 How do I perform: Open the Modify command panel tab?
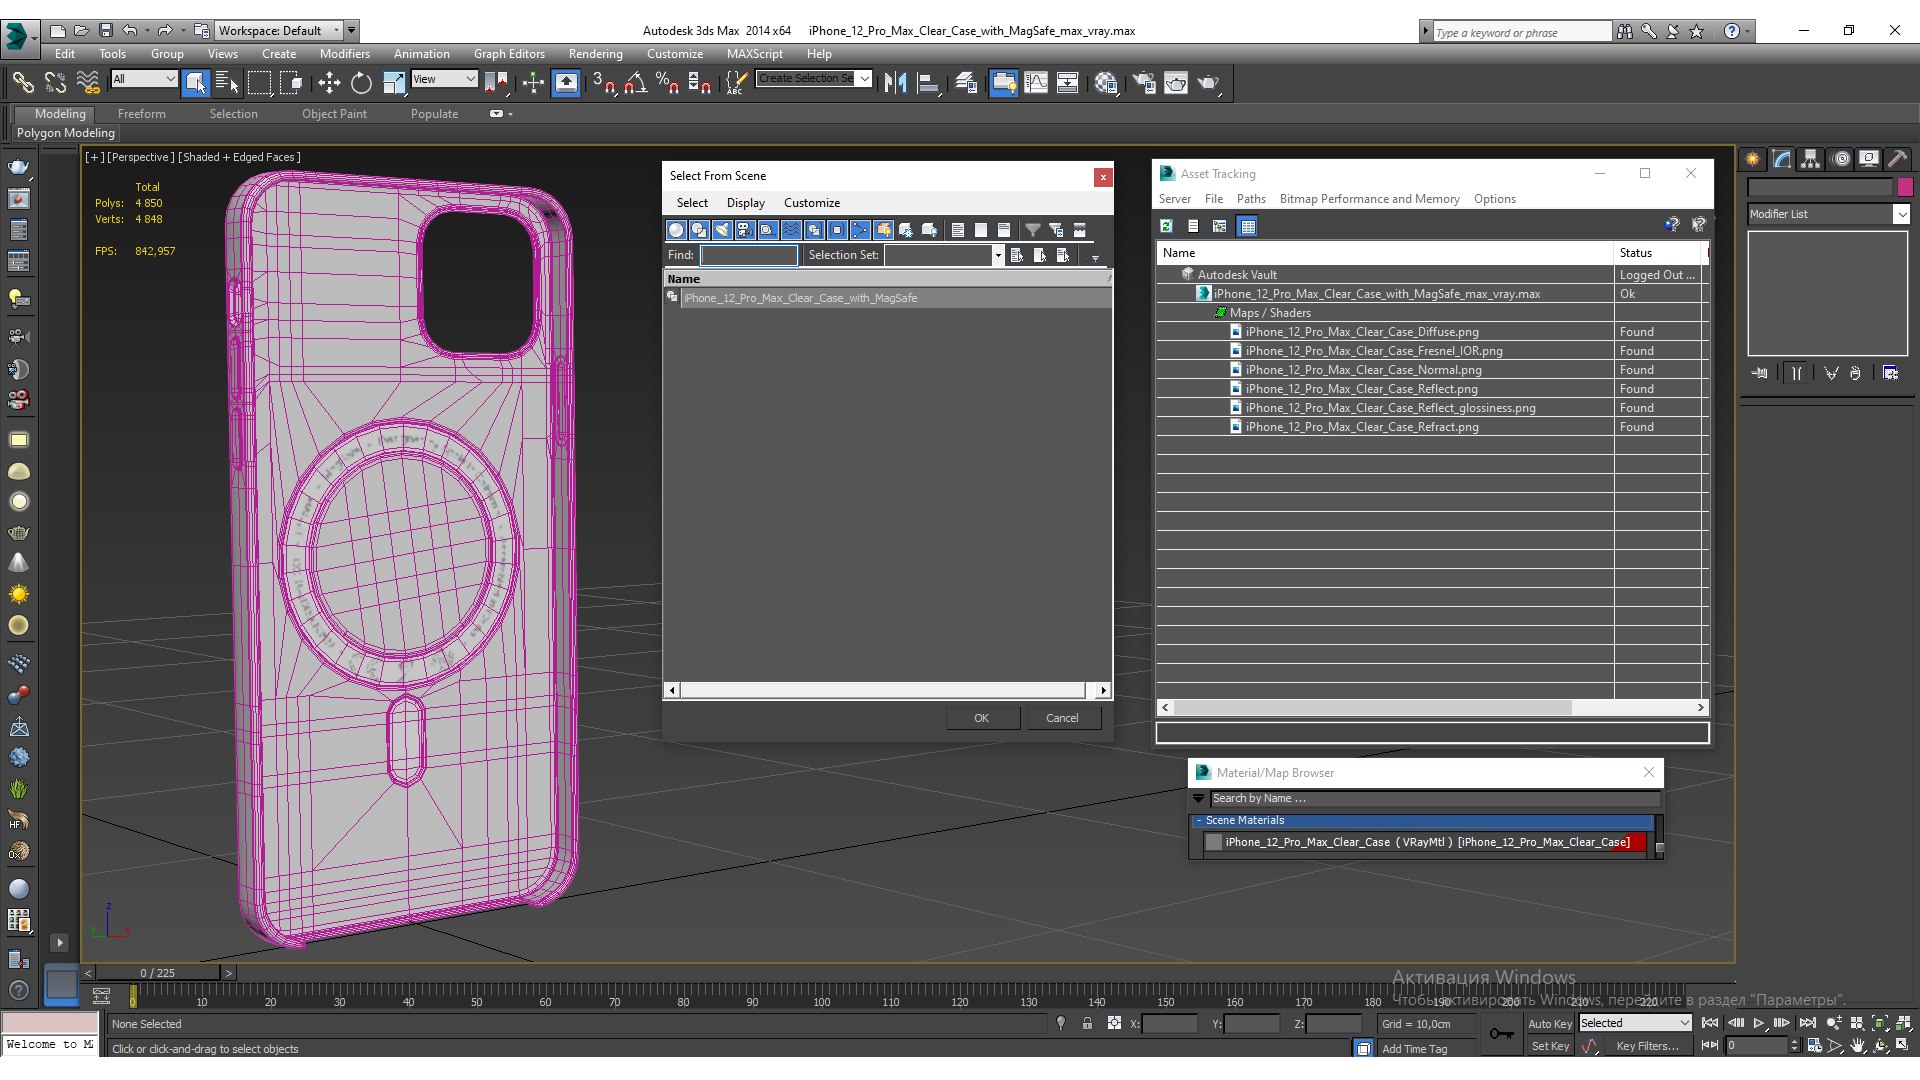point(1782,159)
